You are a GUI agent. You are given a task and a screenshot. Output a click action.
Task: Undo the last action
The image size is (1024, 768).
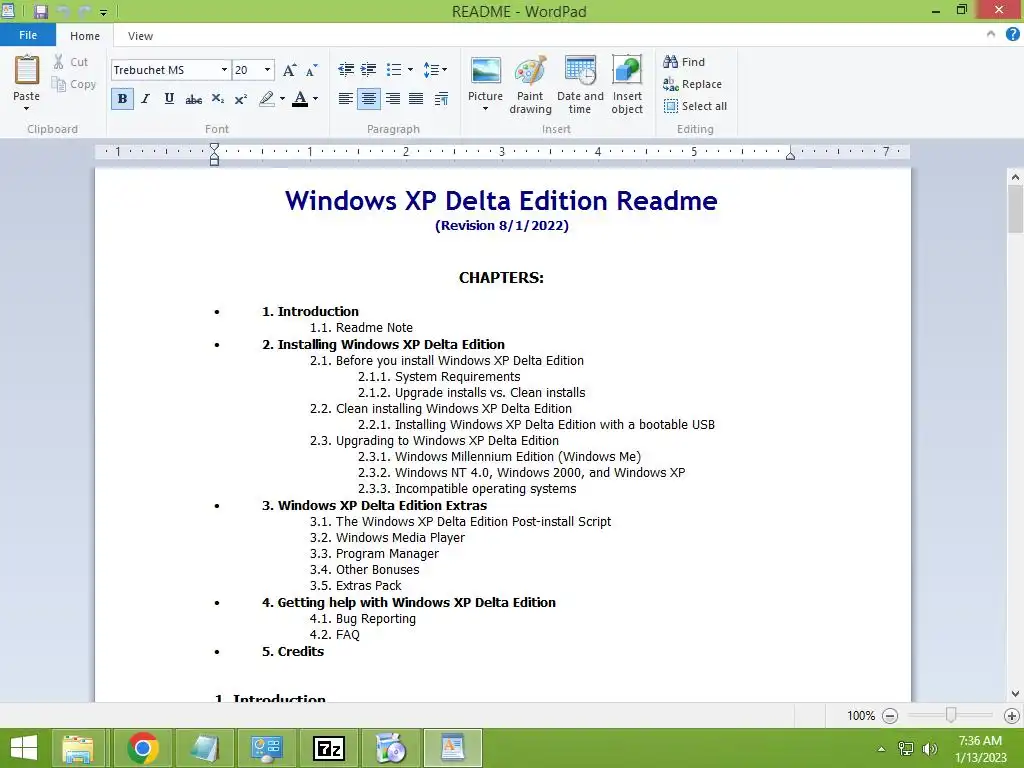coord(63,12)
